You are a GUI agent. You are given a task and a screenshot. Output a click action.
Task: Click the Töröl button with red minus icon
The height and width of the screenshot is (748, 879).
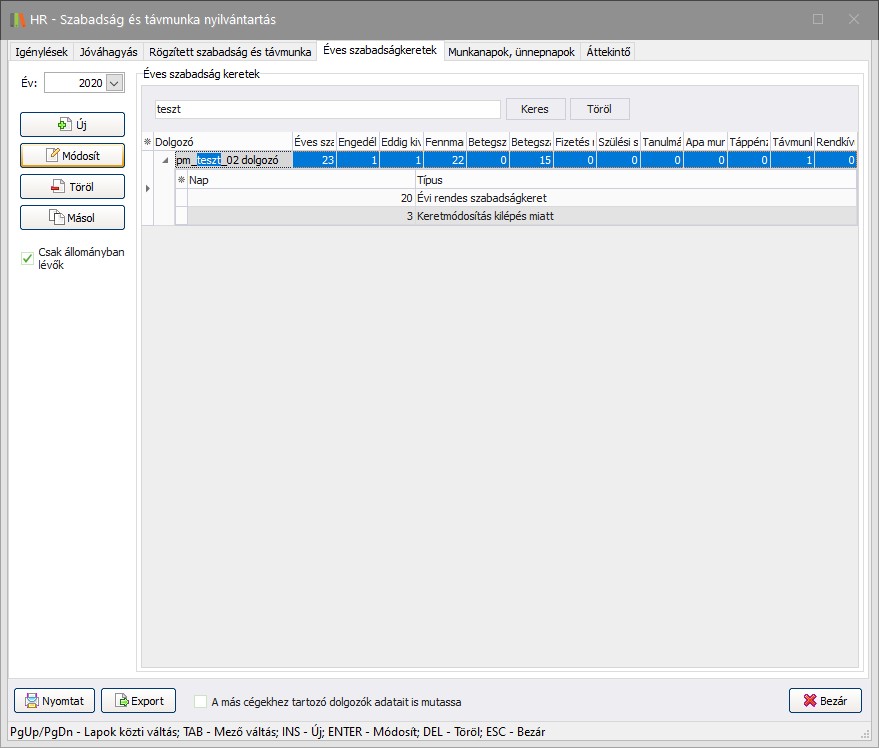click(x=72, y=187)
